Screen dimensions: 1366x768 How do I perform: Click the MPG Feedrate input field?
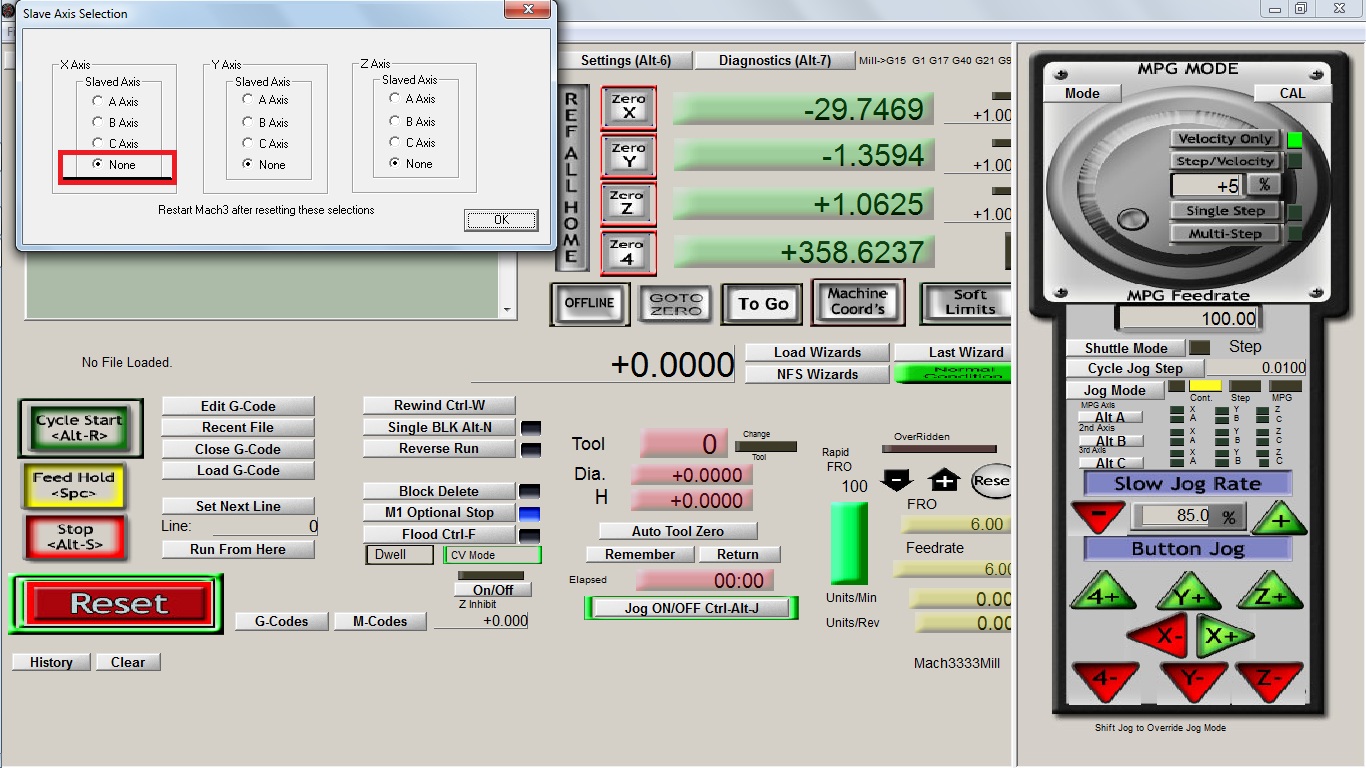(1189, 318)
